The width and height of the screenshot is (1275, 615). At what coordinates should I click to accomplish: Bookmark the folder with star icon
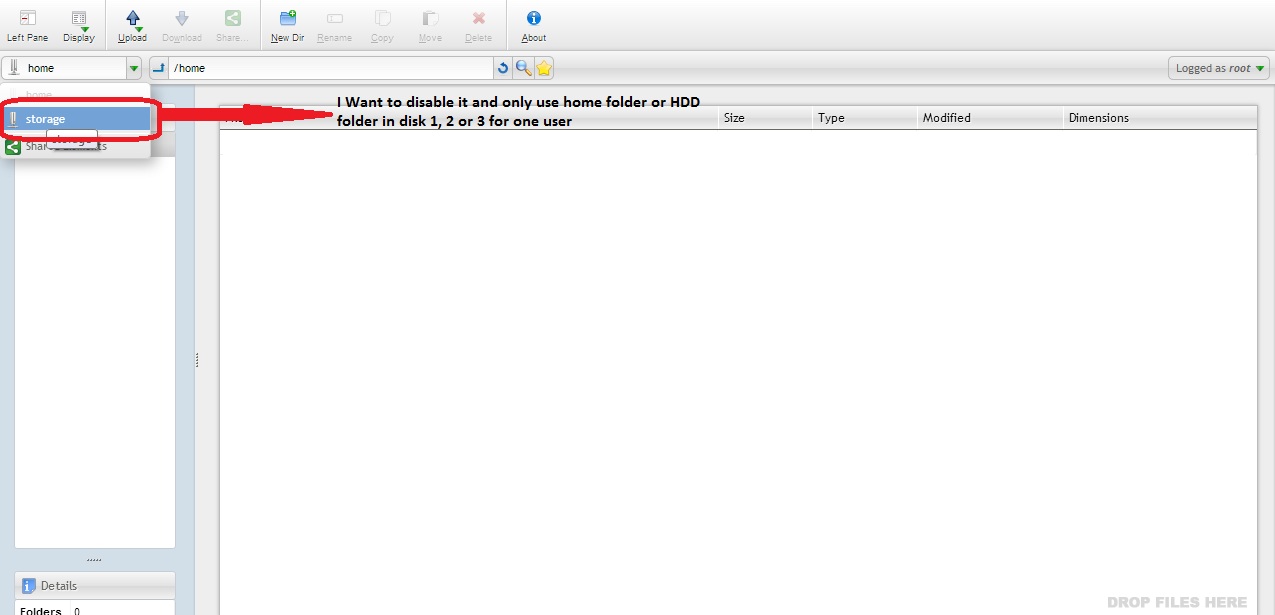click(543, 68)
